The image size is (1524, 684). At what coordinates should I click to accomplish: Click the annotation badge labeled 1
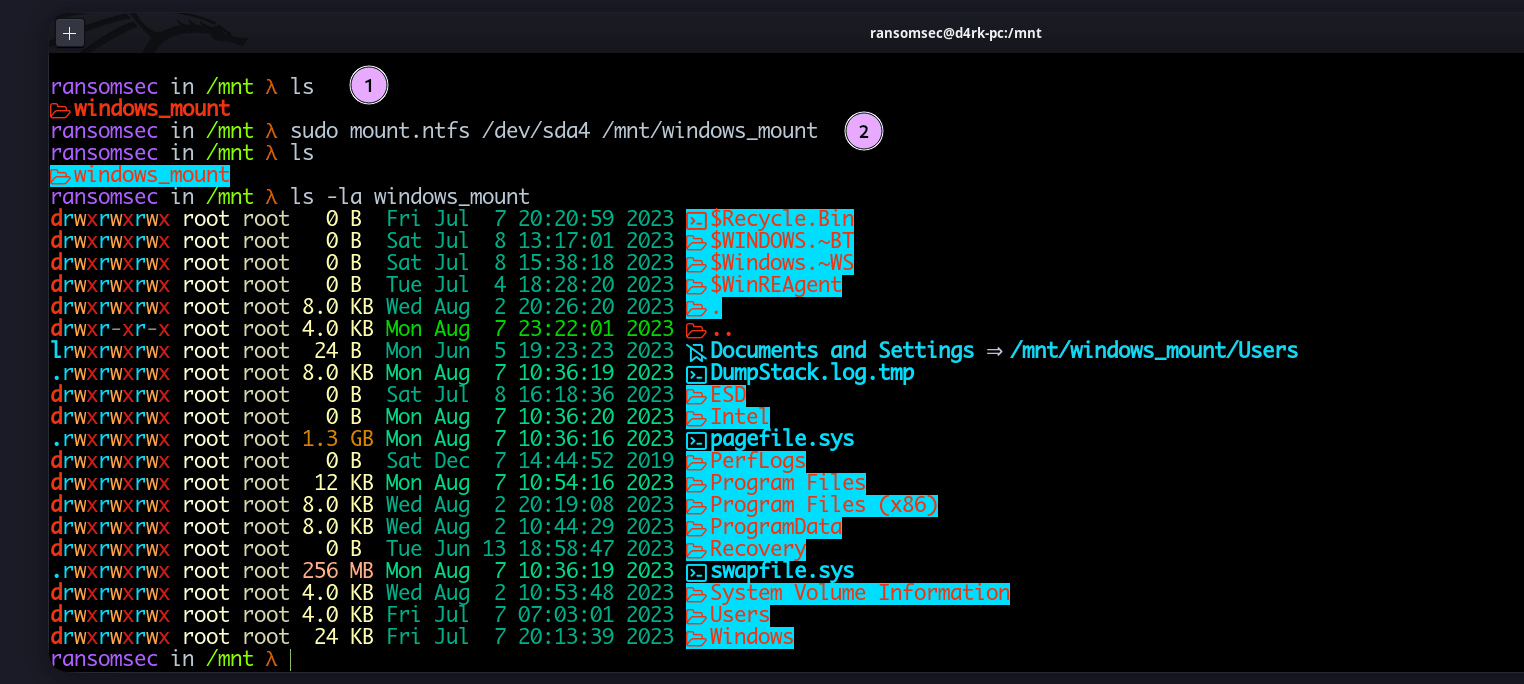[368, 85]
